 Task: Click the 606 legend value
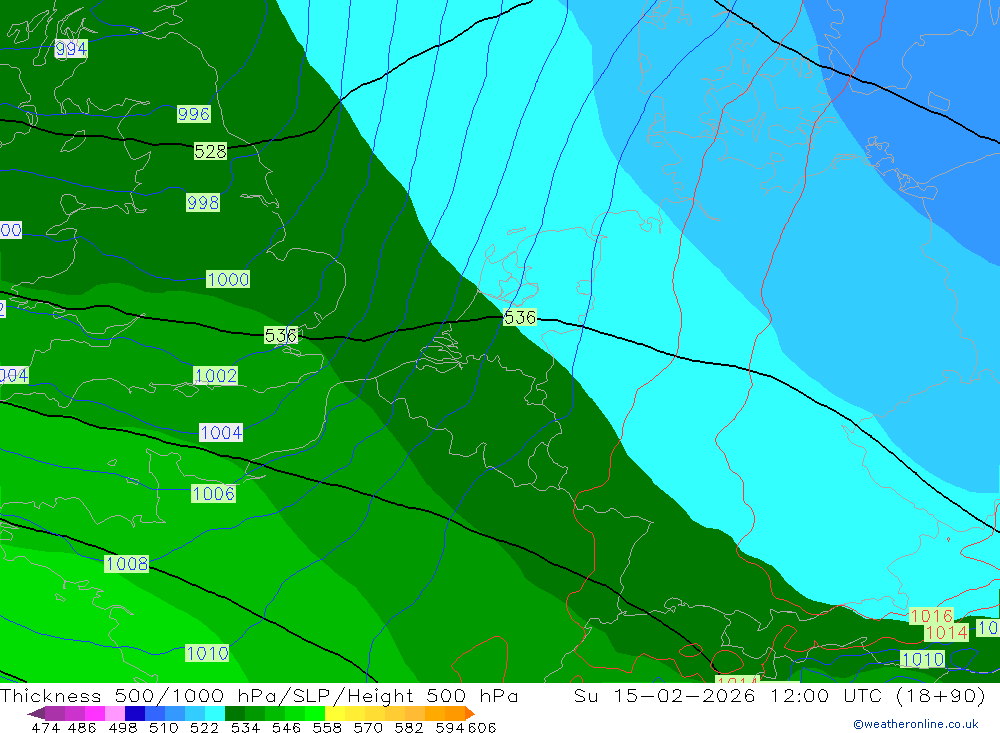coord(482,728)
